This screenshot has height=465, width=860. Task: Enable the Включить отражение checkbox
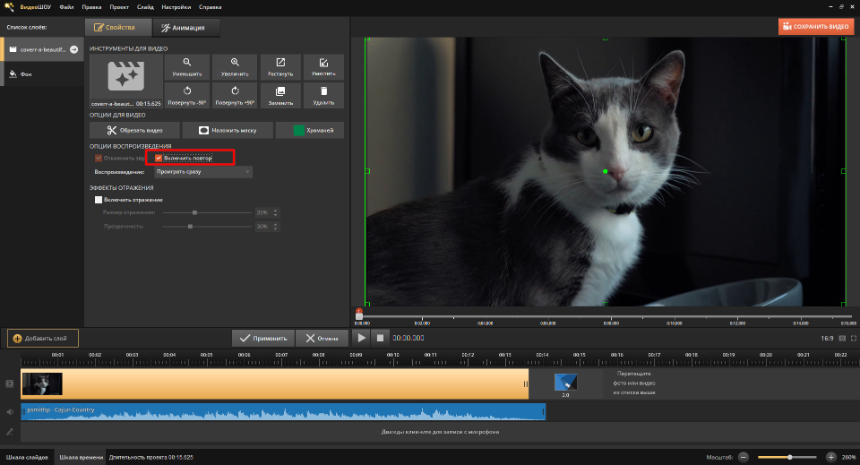point(98,199)
